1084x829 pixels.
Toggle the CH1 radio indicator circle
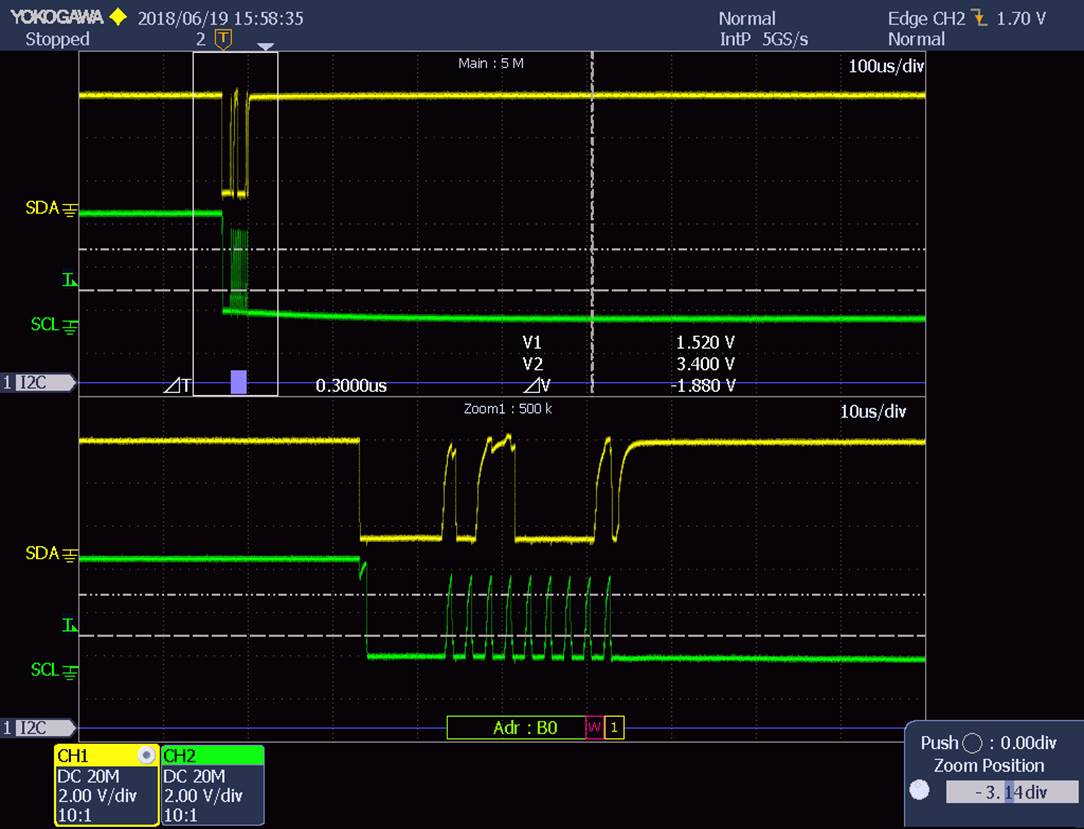(146, 755)
